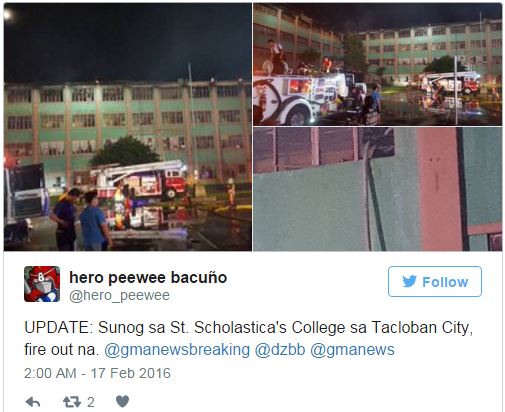Like the tweet with heart icon
Viewport: 505px width, 412px height.
click(122, 401)
